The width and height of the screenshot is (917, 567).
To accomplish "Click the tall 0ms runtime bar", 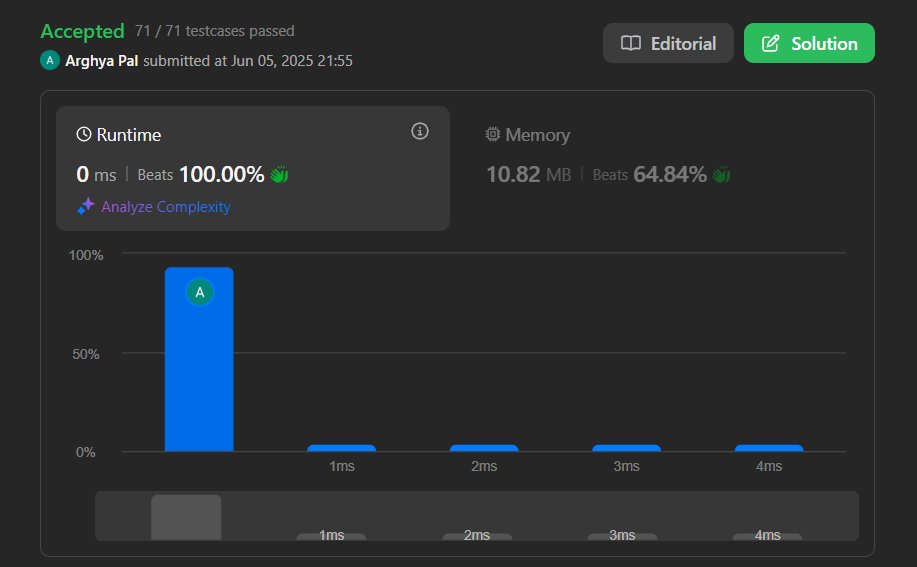I will [199, 359].
